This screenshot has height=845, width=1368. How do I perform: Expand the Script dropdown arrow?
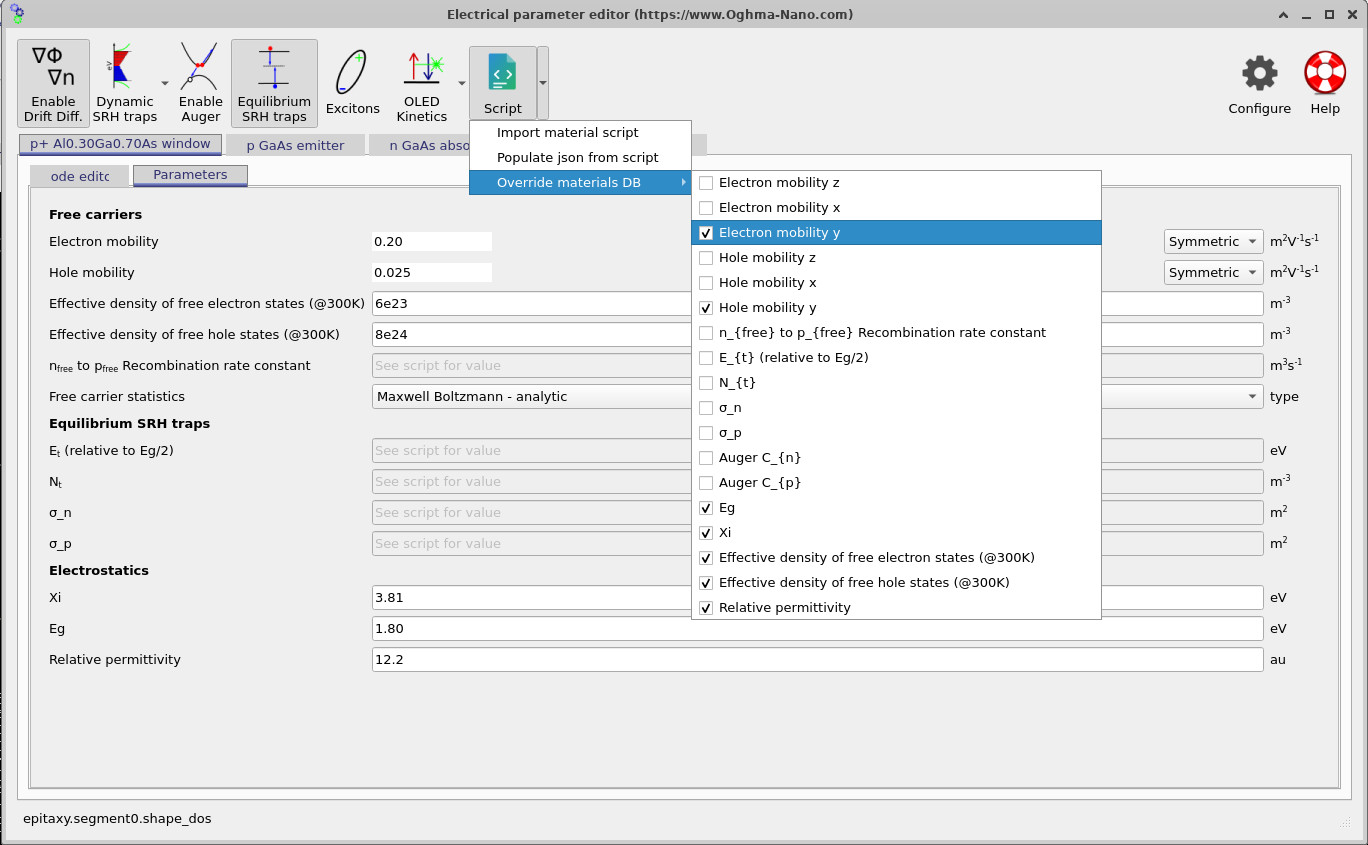(x=543, y=83)
